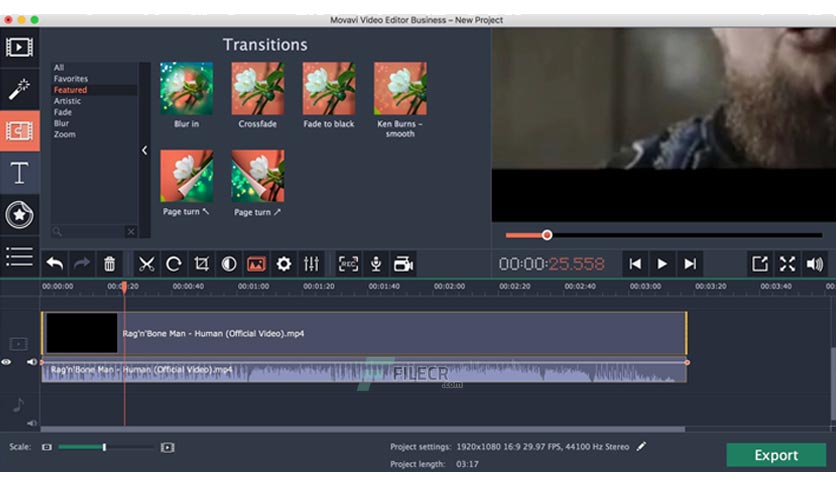Select the Crop tool
The height and width of the screenshot is (484, 836).
(x=202, y=264)
